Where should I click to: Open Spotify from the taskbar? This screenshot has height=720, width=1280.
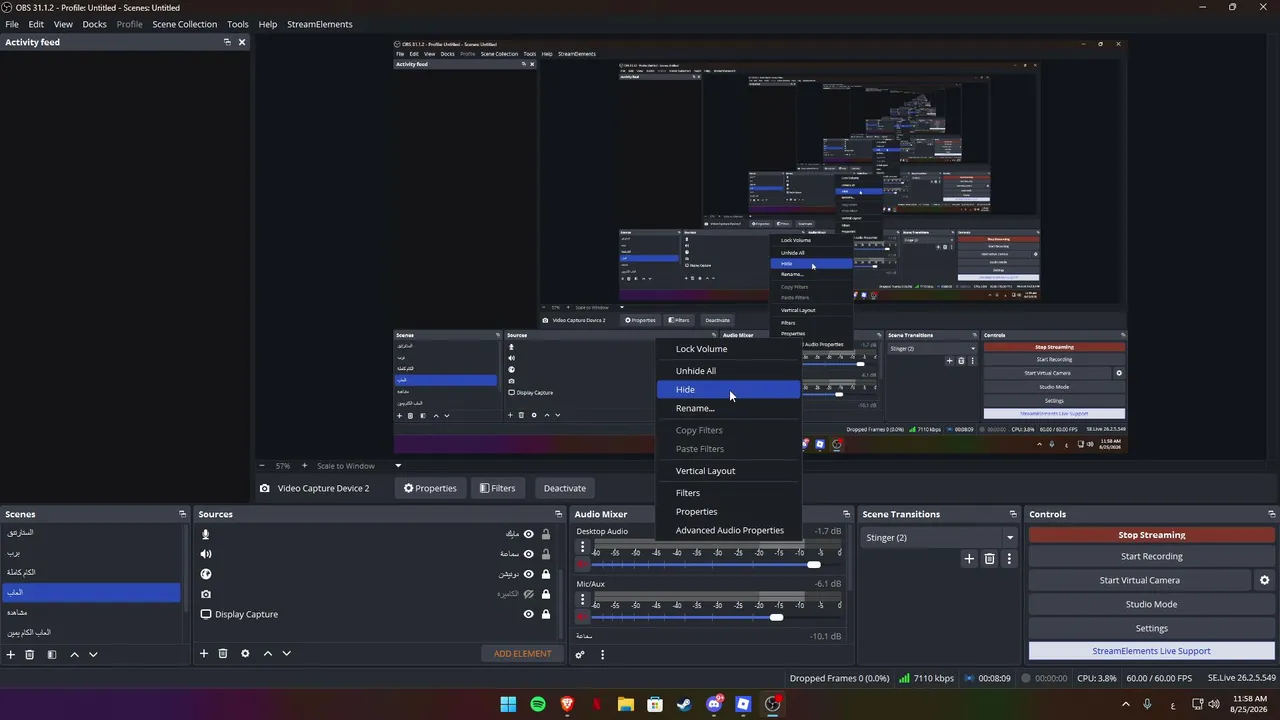[538, 704]
